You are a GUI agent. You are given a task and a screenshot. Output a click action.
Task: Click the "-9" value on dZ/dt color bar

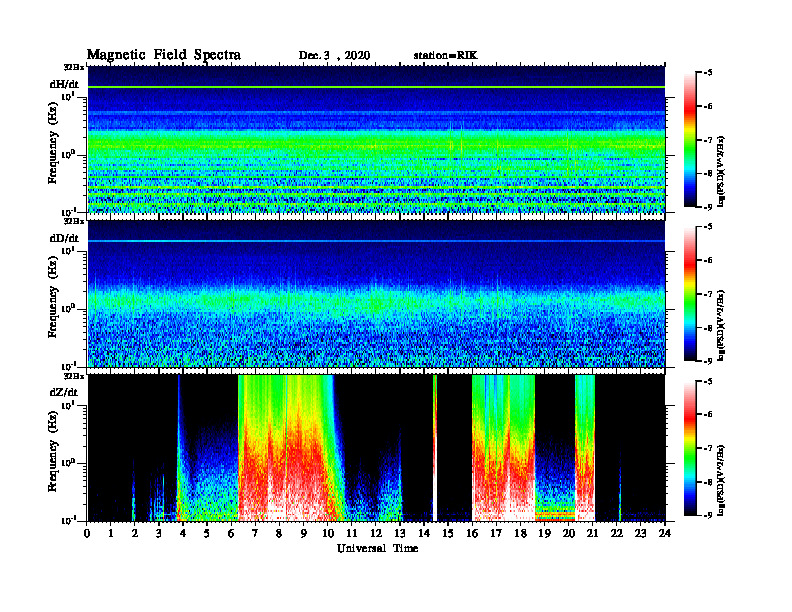pyautogui.click(x=708, y=515)
